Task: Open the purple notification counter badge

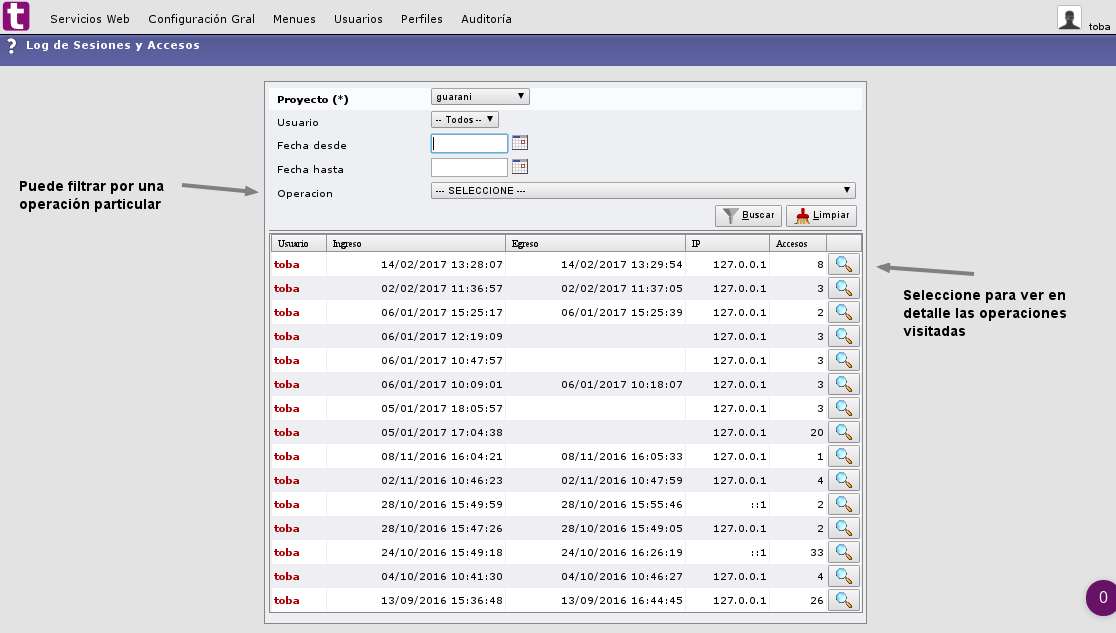Action: [x=1102, y=598]
